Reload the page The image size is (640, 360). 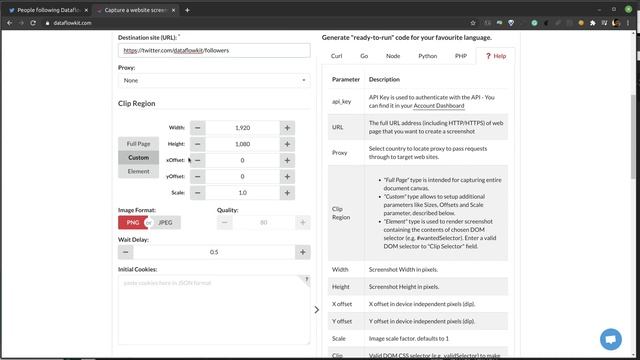[x=33, y=23]
